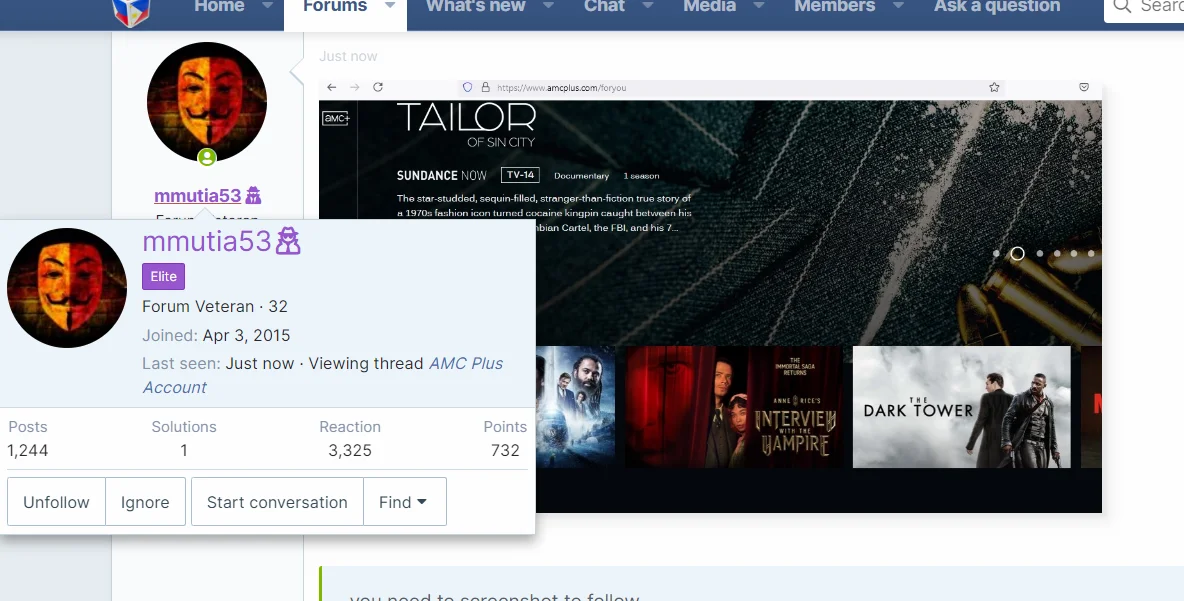Click the TV-14 rating badge
1184x601 pixels.
(520, 175)
